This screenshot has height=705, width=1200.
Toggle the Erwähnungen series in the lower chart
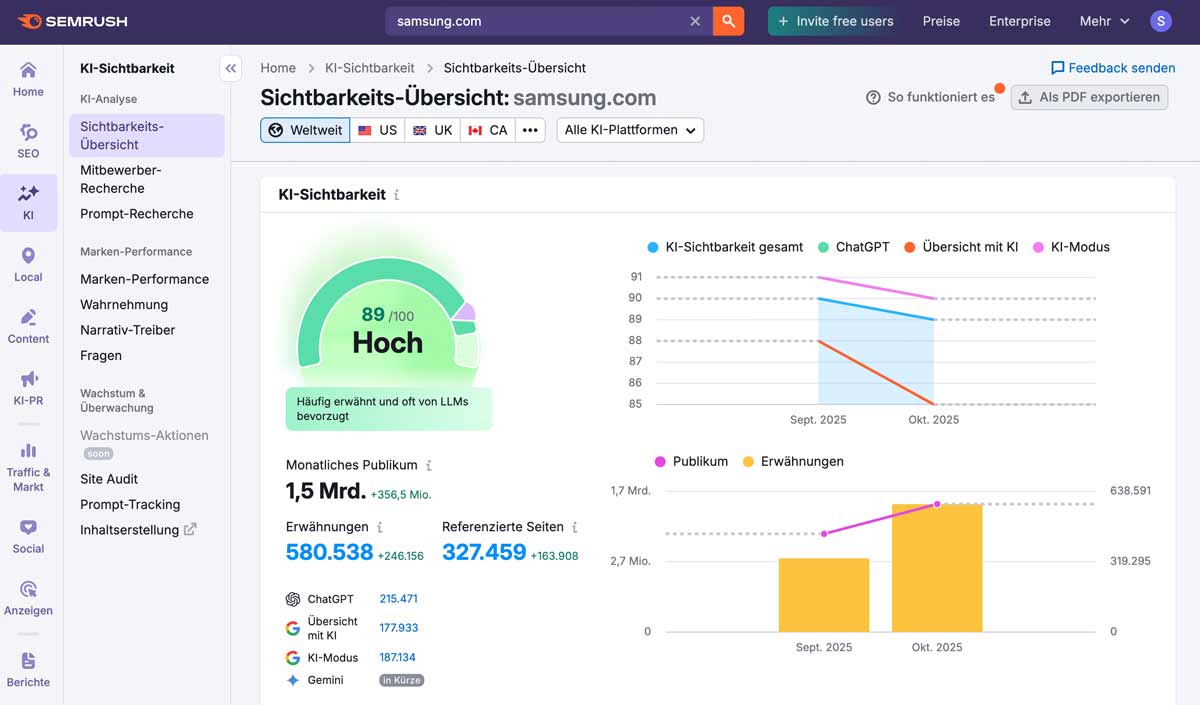pyautogui.click(x=800, y=462)
